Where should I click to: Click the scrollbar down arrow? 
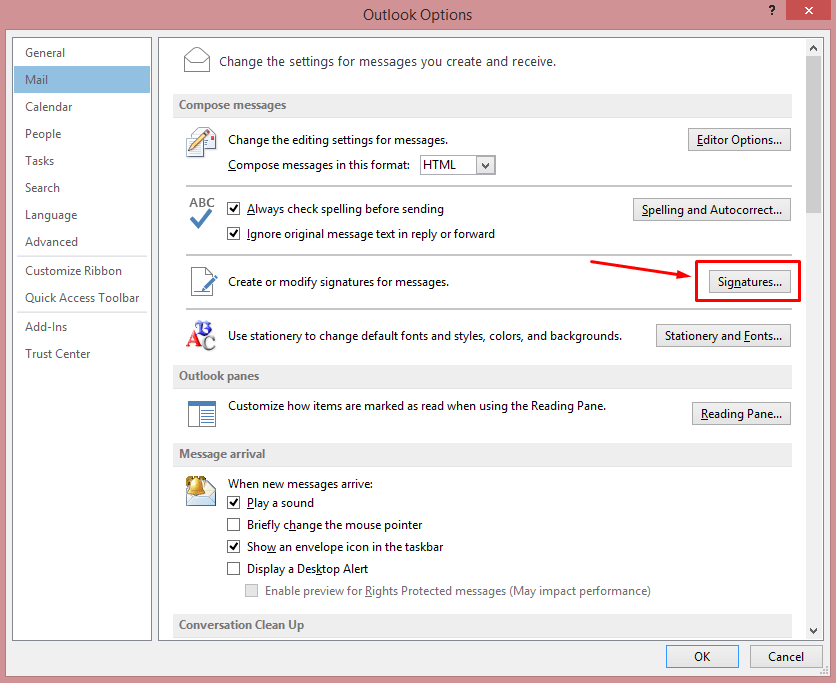tap(814, 629)
